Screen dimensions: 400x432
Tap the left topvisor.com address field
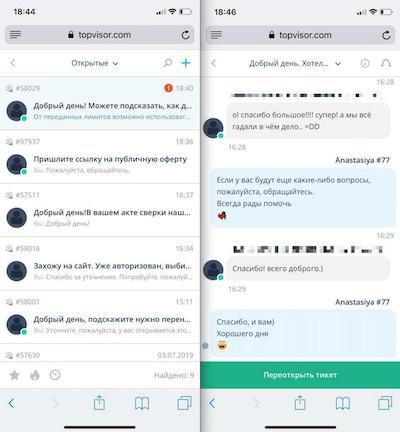[x=100, y=35]
